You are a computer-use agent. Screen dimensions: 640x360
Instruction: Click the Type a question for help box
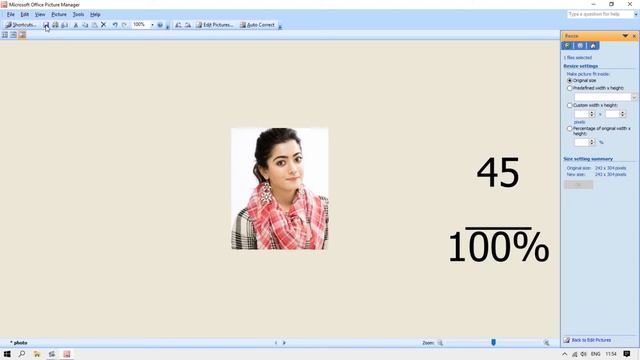600,14
